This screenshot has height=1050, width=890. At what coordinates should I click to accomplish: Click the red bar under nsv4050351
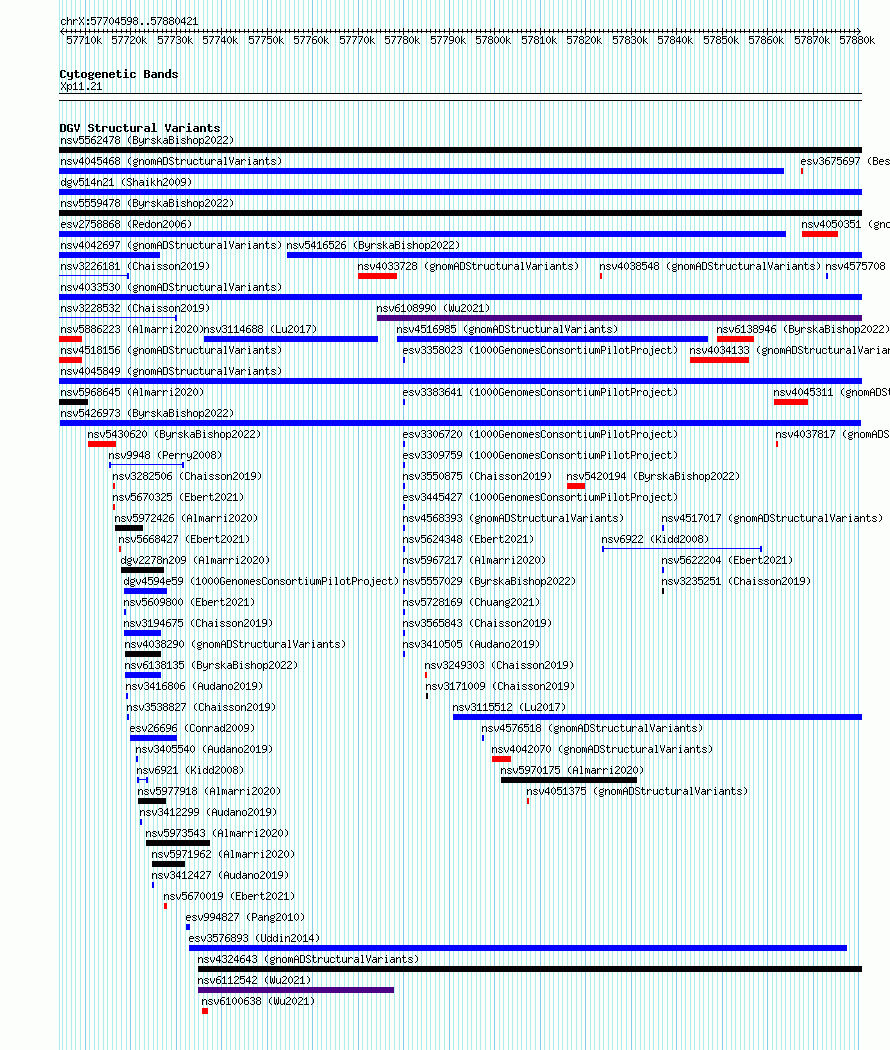coord(820,234)
